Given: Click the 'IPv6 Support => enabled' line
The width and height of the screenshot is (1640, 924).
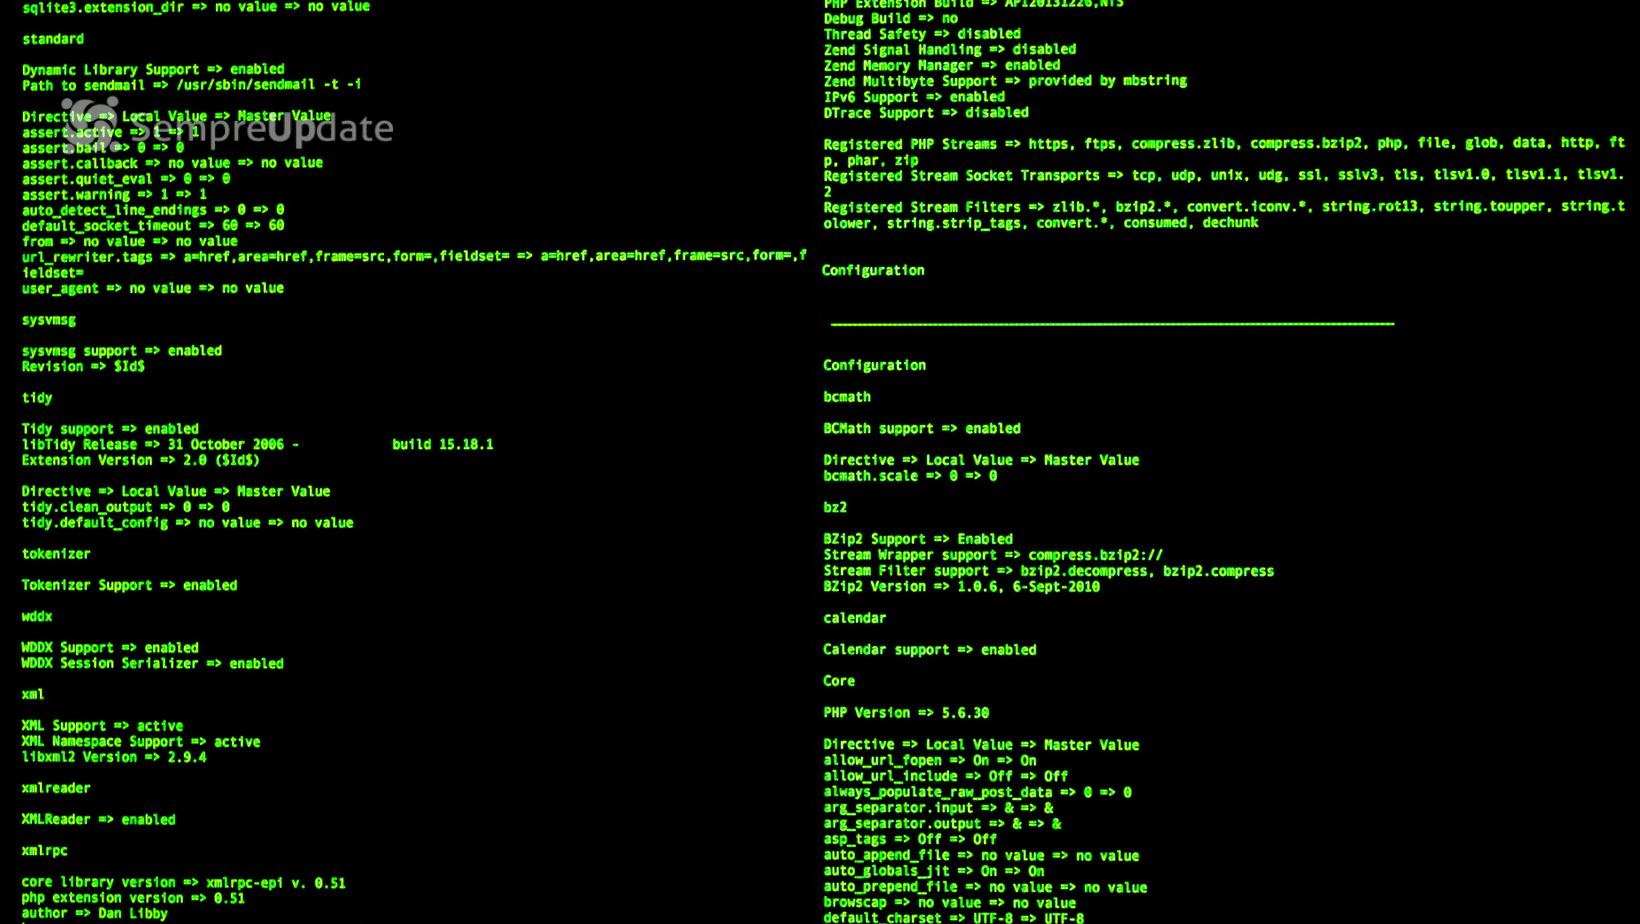Looking at the screenshot, I should click(x=914, y=97).
